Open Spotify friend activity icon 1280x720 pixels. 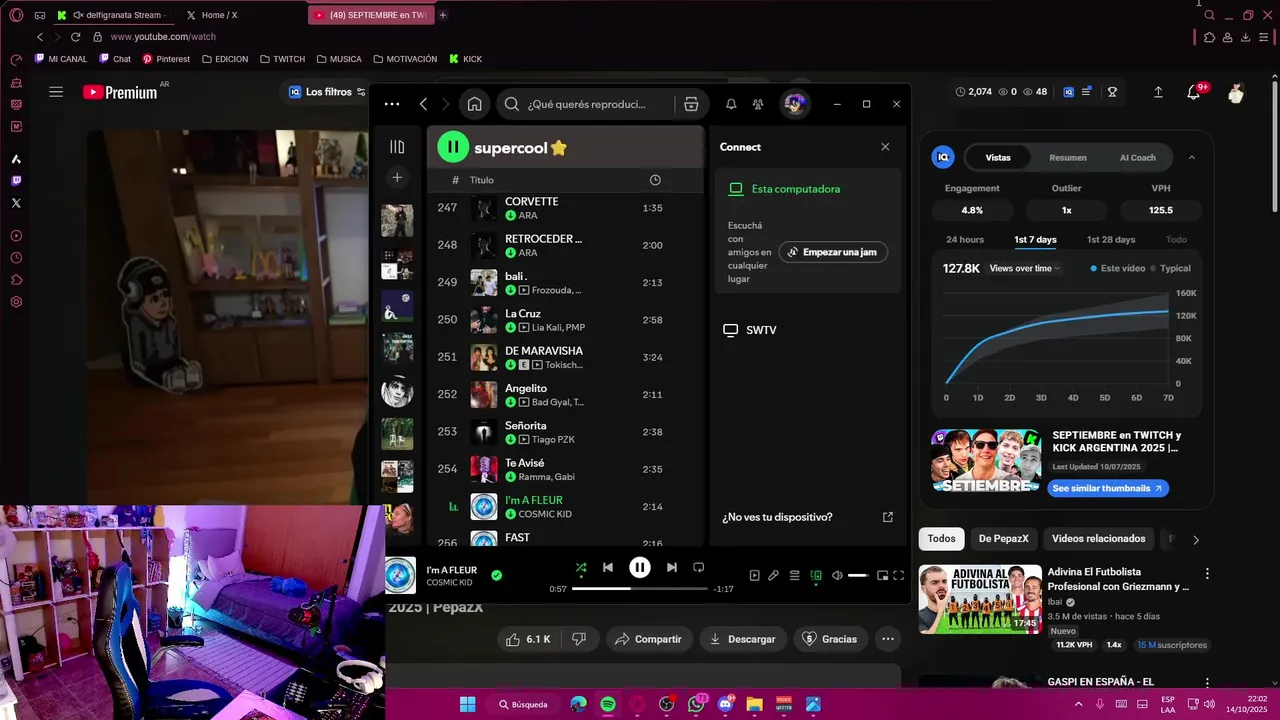[x=758, y=104]
